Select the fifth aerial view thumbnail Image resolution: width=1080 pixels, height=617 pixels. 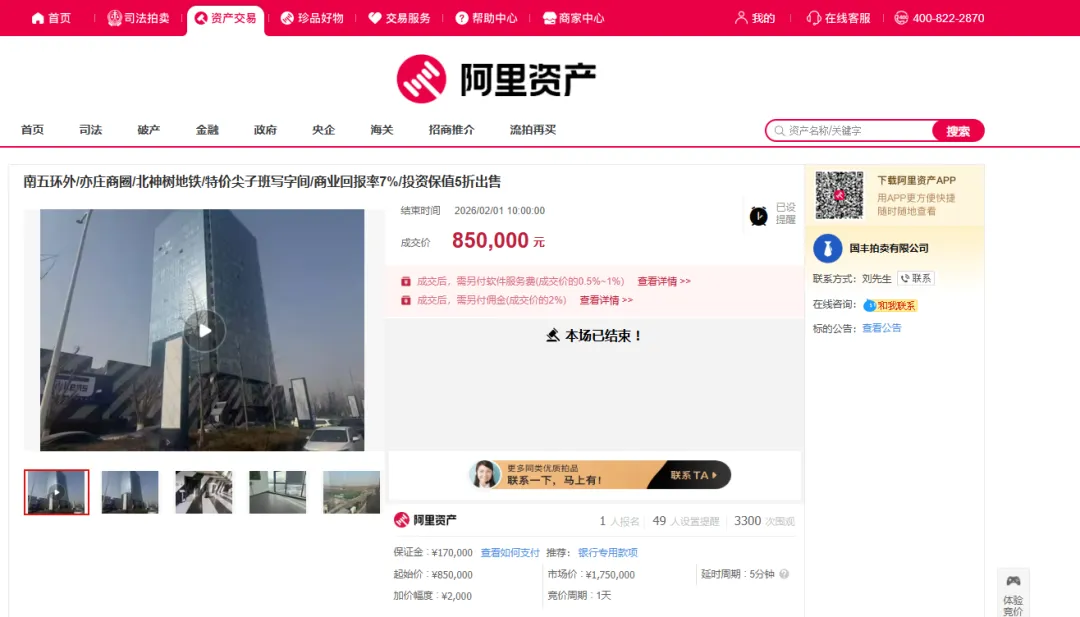click(351, 492)
